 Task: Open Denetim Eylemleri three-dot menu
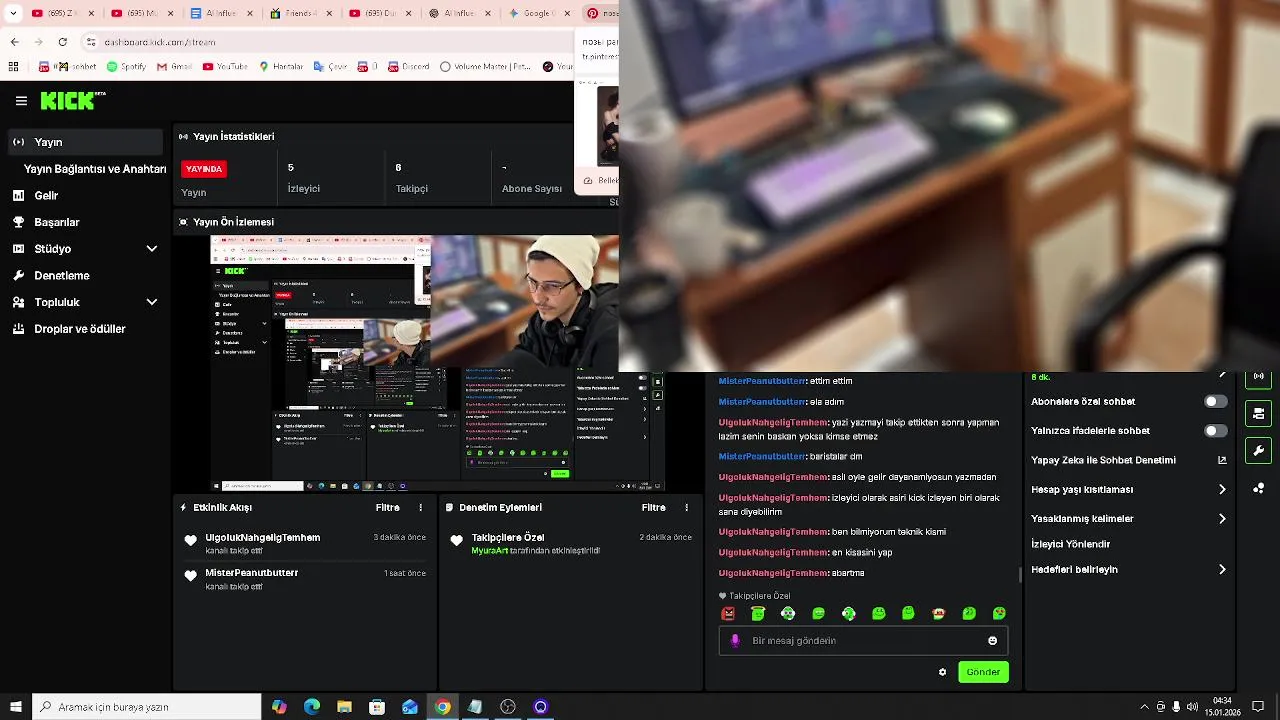point(686,508)
